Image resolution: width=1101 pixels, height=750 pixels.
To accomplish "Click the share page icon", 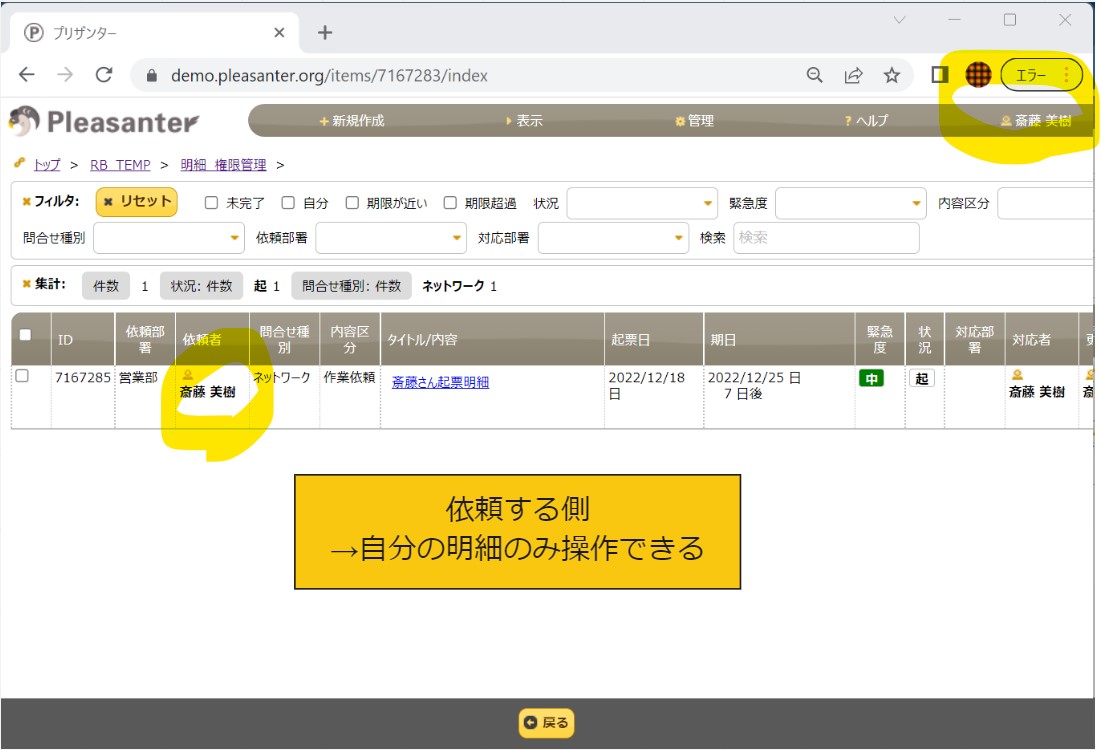I will (854, 75).
